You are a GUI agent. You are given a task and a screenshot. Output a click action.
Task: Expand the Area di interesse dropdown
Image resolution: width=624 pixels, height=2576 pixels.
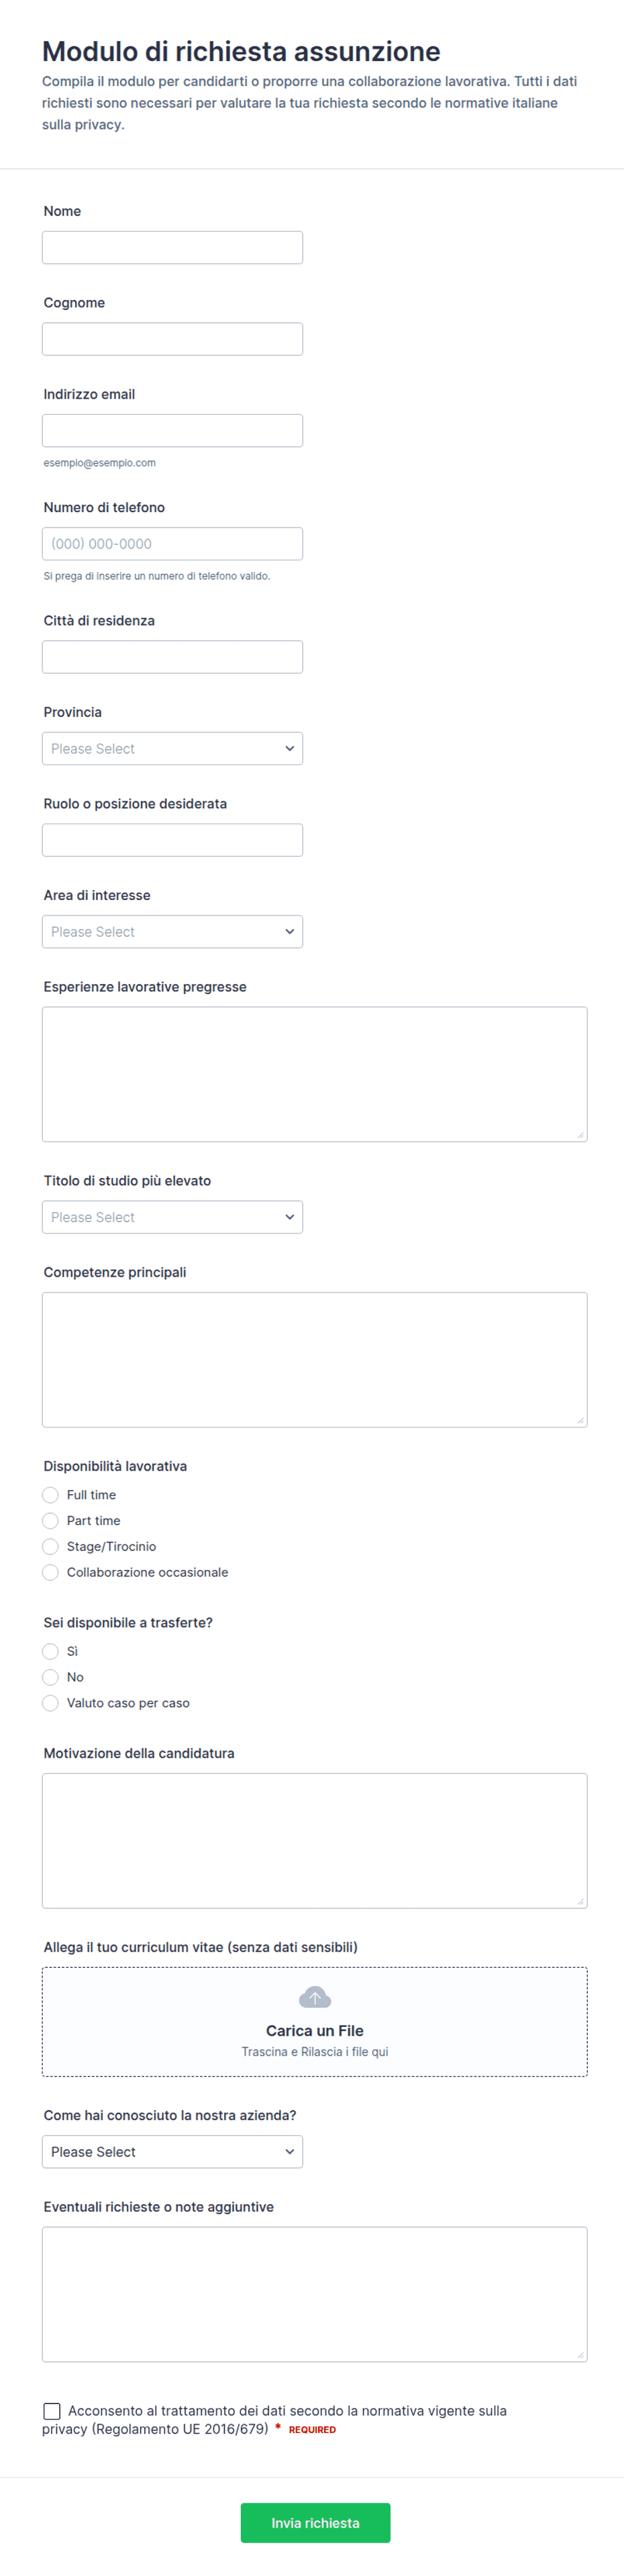[172, 931]
